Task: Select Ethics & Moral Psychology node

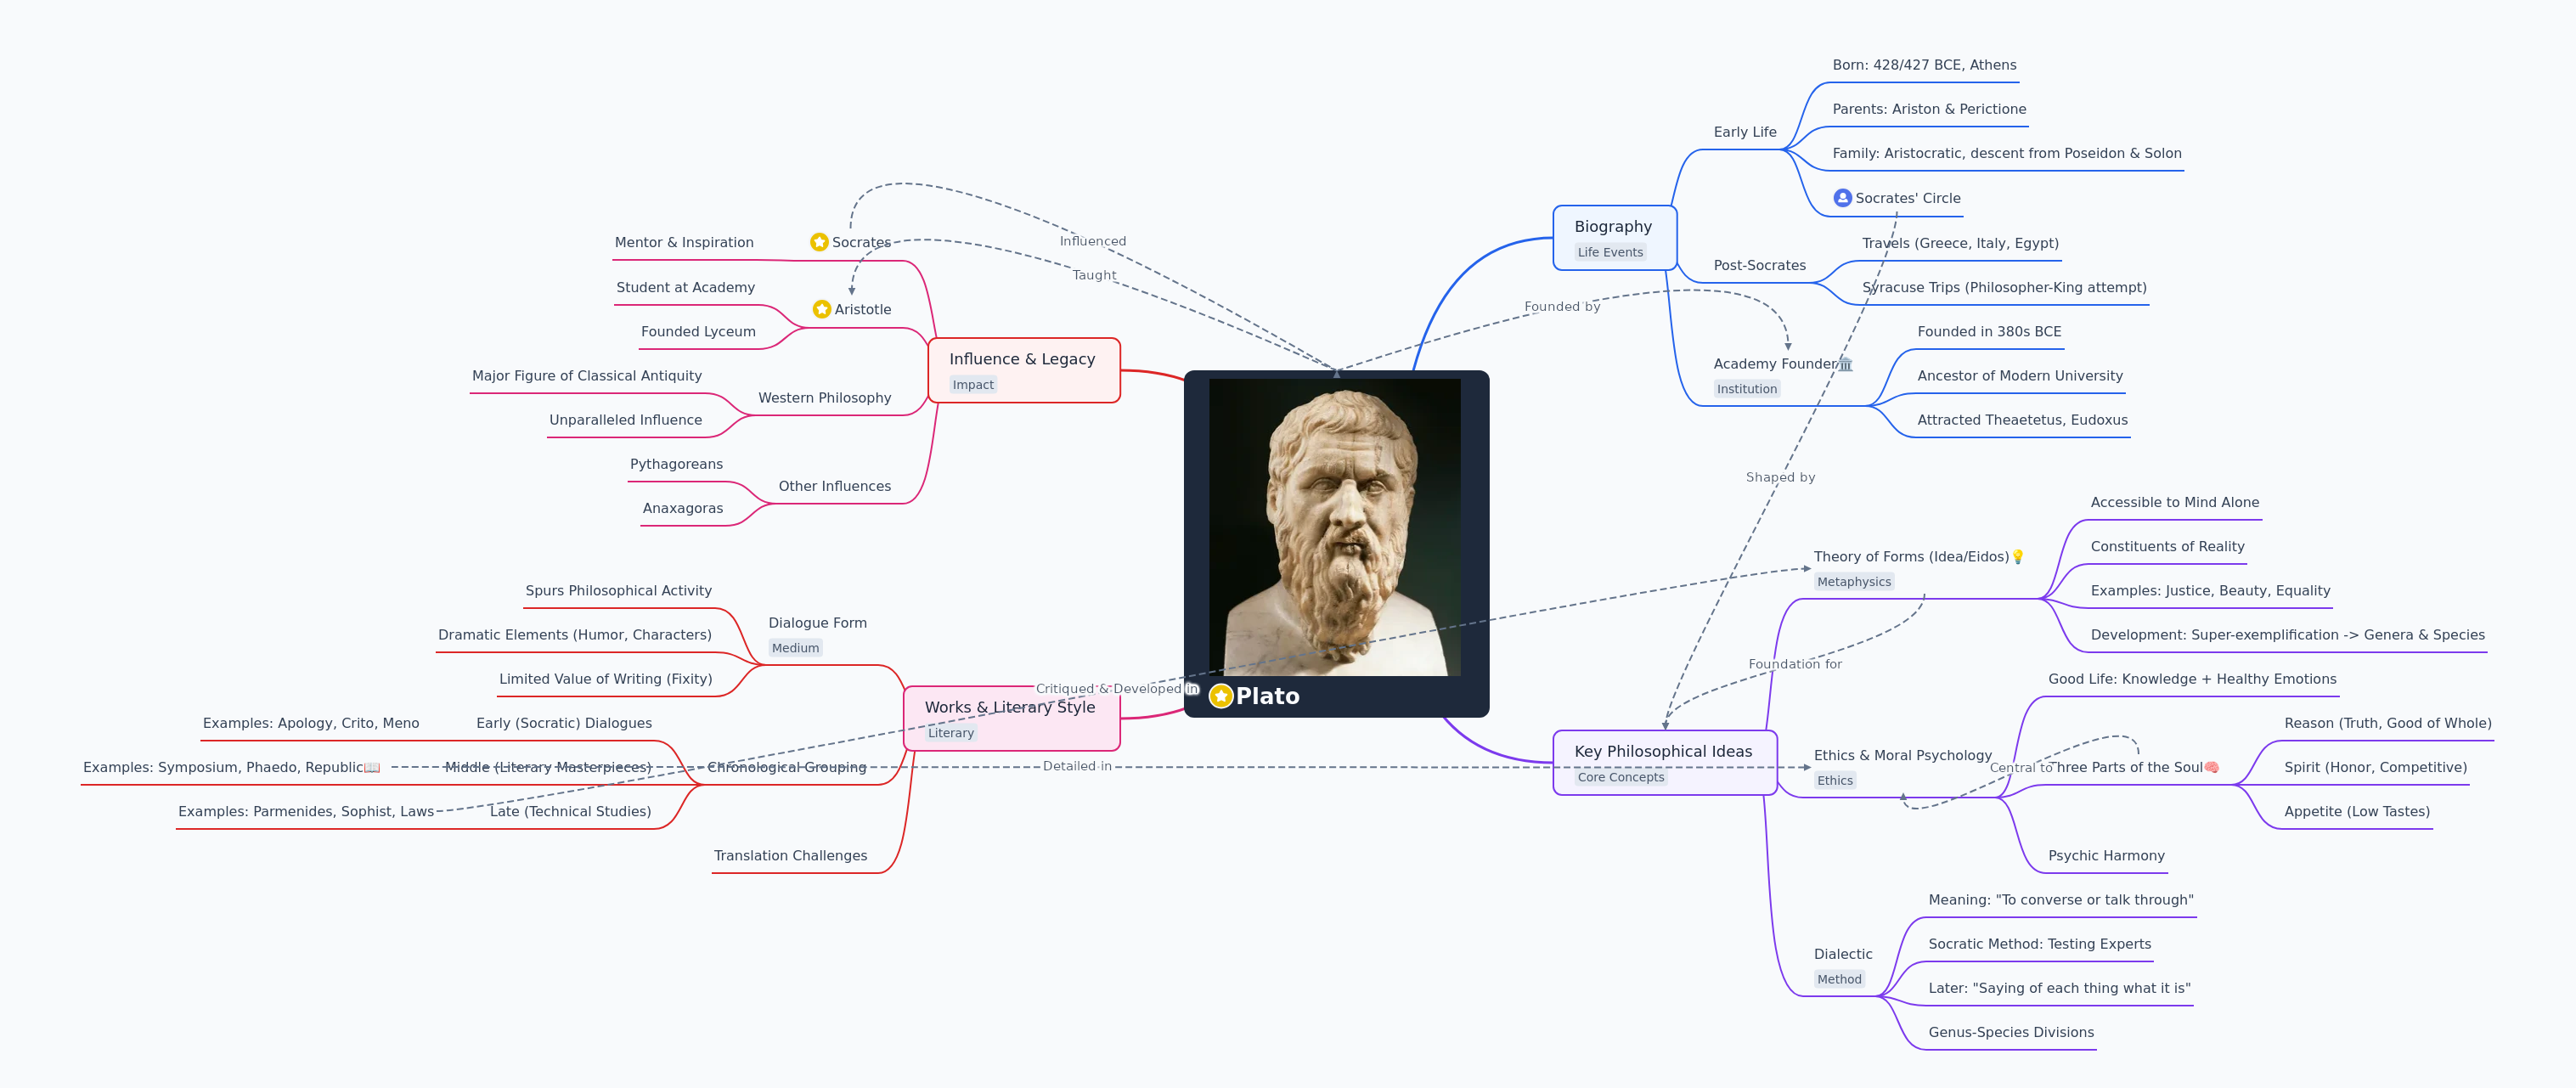Action: pyautogui.click(x=1903, y=755)
